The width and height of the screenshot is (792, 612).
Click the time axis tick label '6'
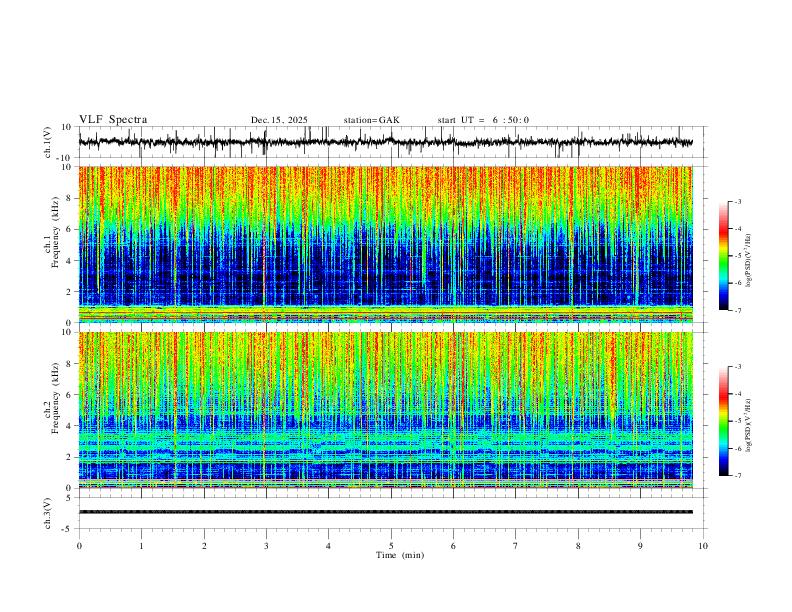point(453,546)
